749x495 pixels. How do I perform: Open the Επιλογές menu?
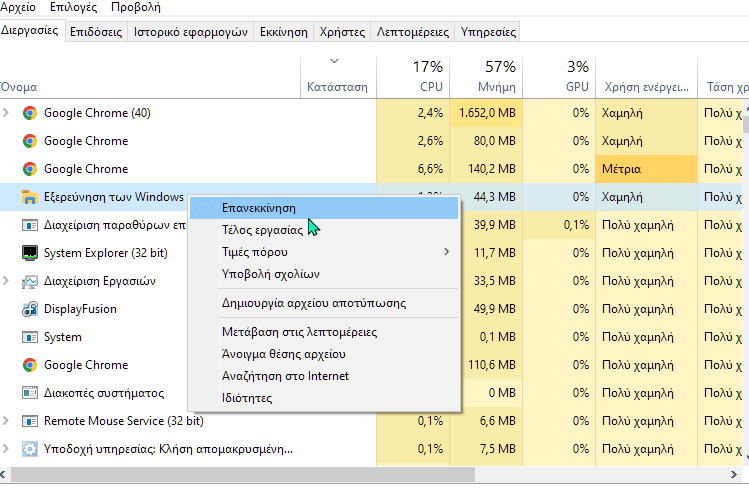point(73,7)
